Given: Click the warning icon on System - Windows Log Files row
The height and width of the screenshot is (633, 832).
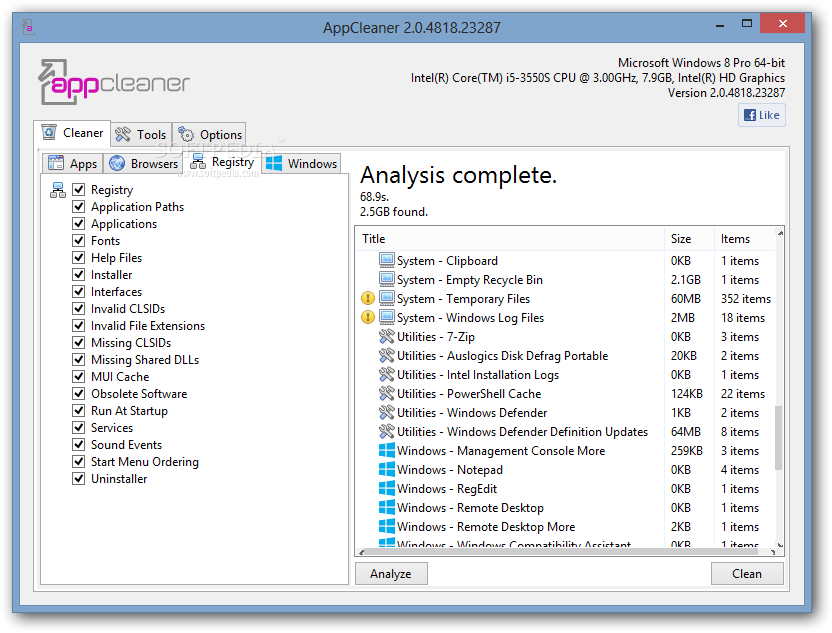Looking at the screenshot, I should (x=368, y=317).
